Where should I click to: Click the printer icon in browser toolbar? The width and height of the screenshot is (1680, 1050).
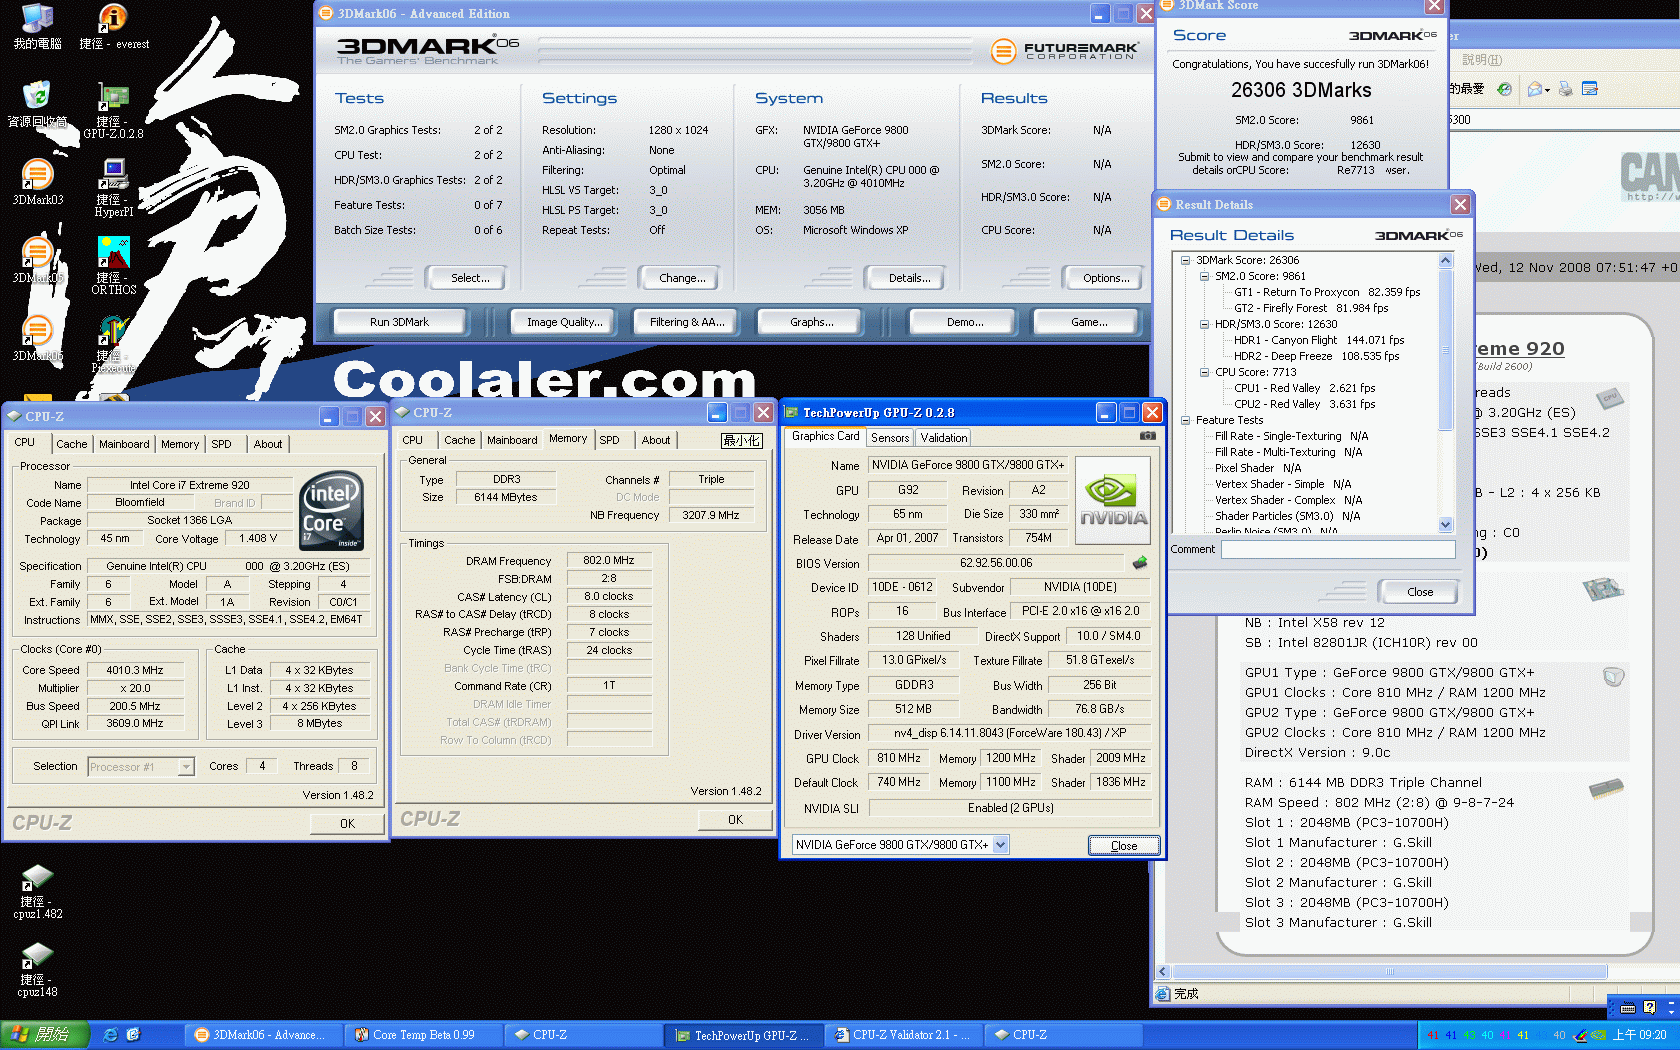point(1566,89)
